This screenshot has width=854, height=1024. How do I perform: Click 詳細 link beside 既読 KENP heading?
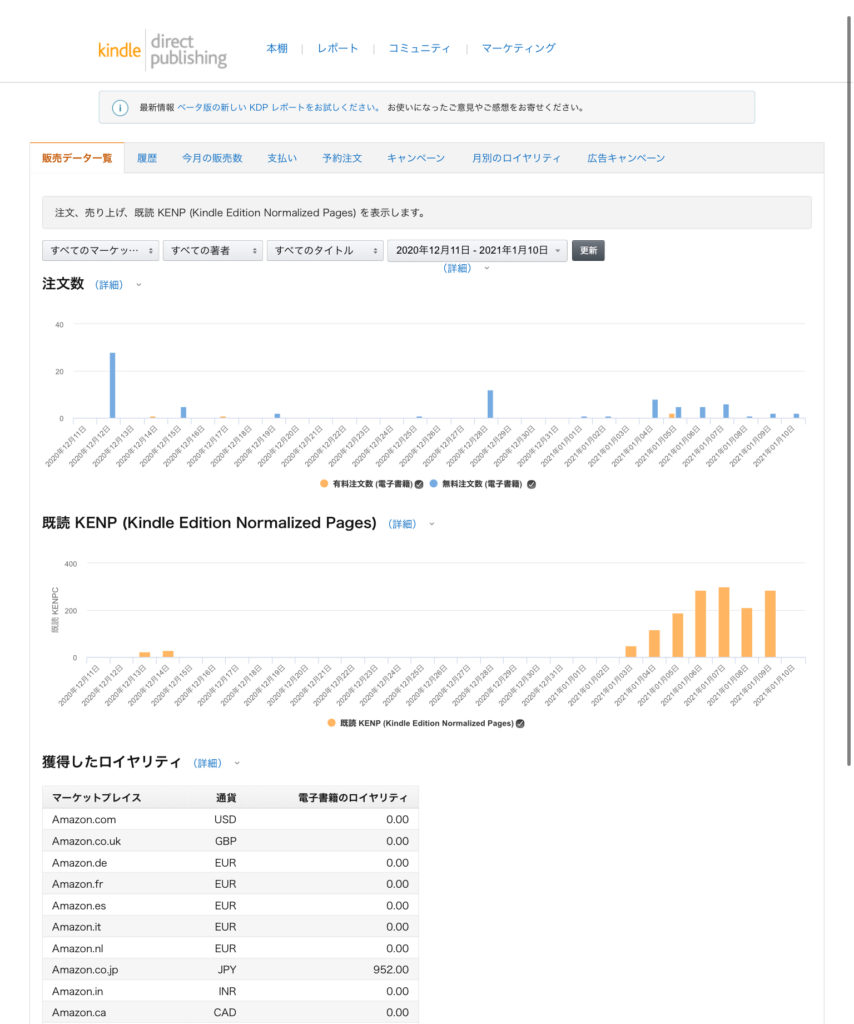coord(402,524)
